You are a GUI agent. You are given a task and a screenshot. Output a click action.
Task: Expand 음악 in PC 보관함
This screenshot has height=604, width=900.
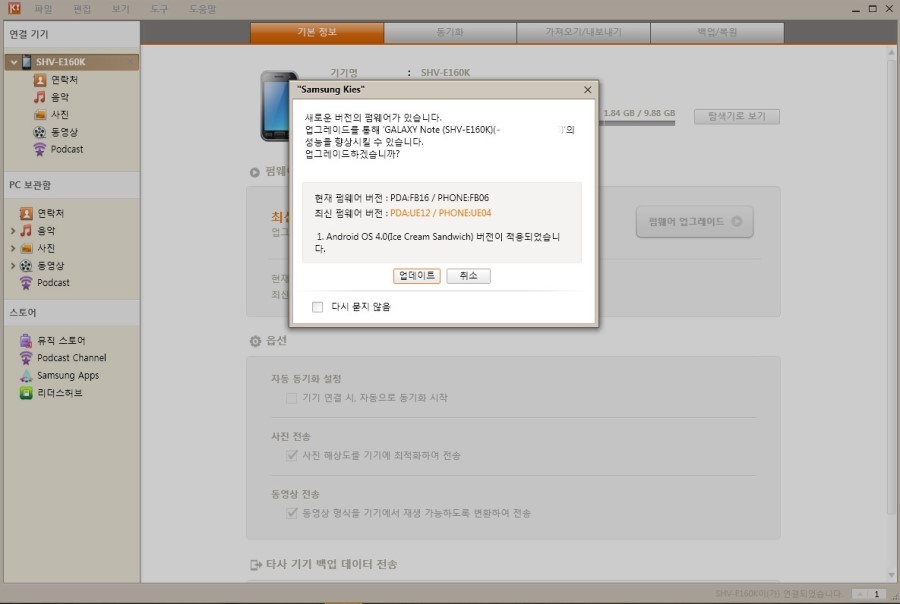[13, 231]
